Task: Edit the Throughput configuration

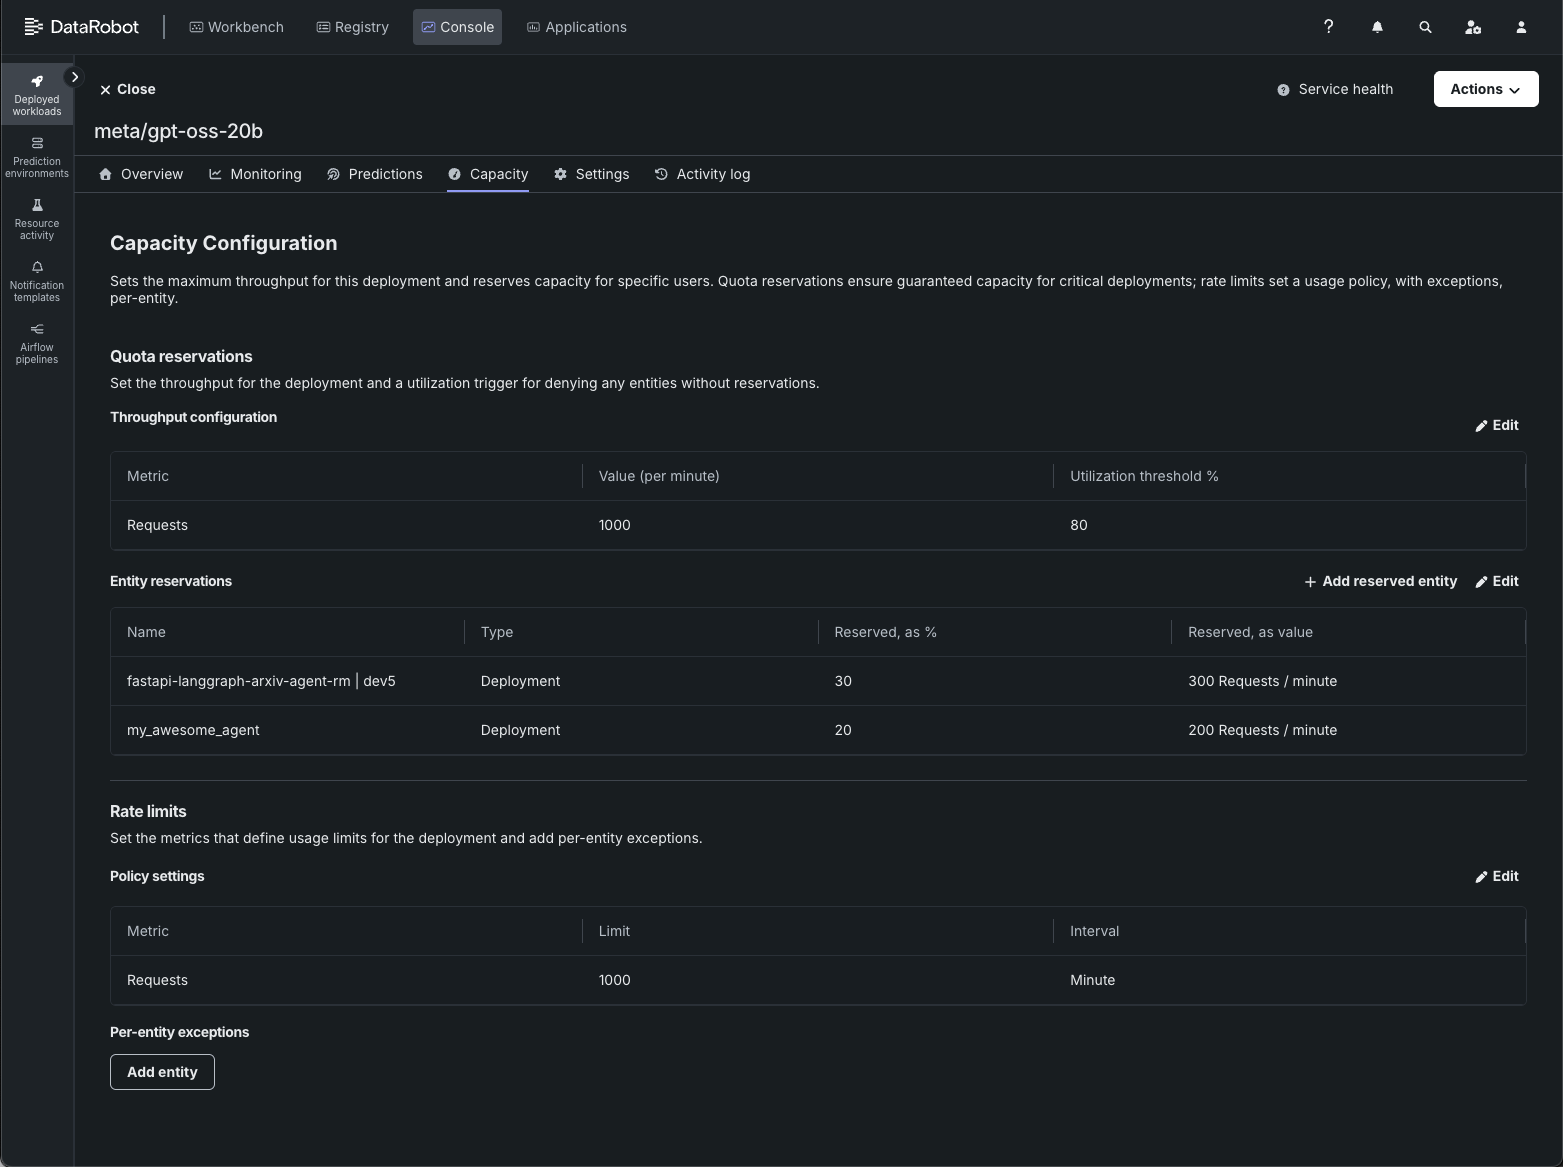Action: point(1497,425)
